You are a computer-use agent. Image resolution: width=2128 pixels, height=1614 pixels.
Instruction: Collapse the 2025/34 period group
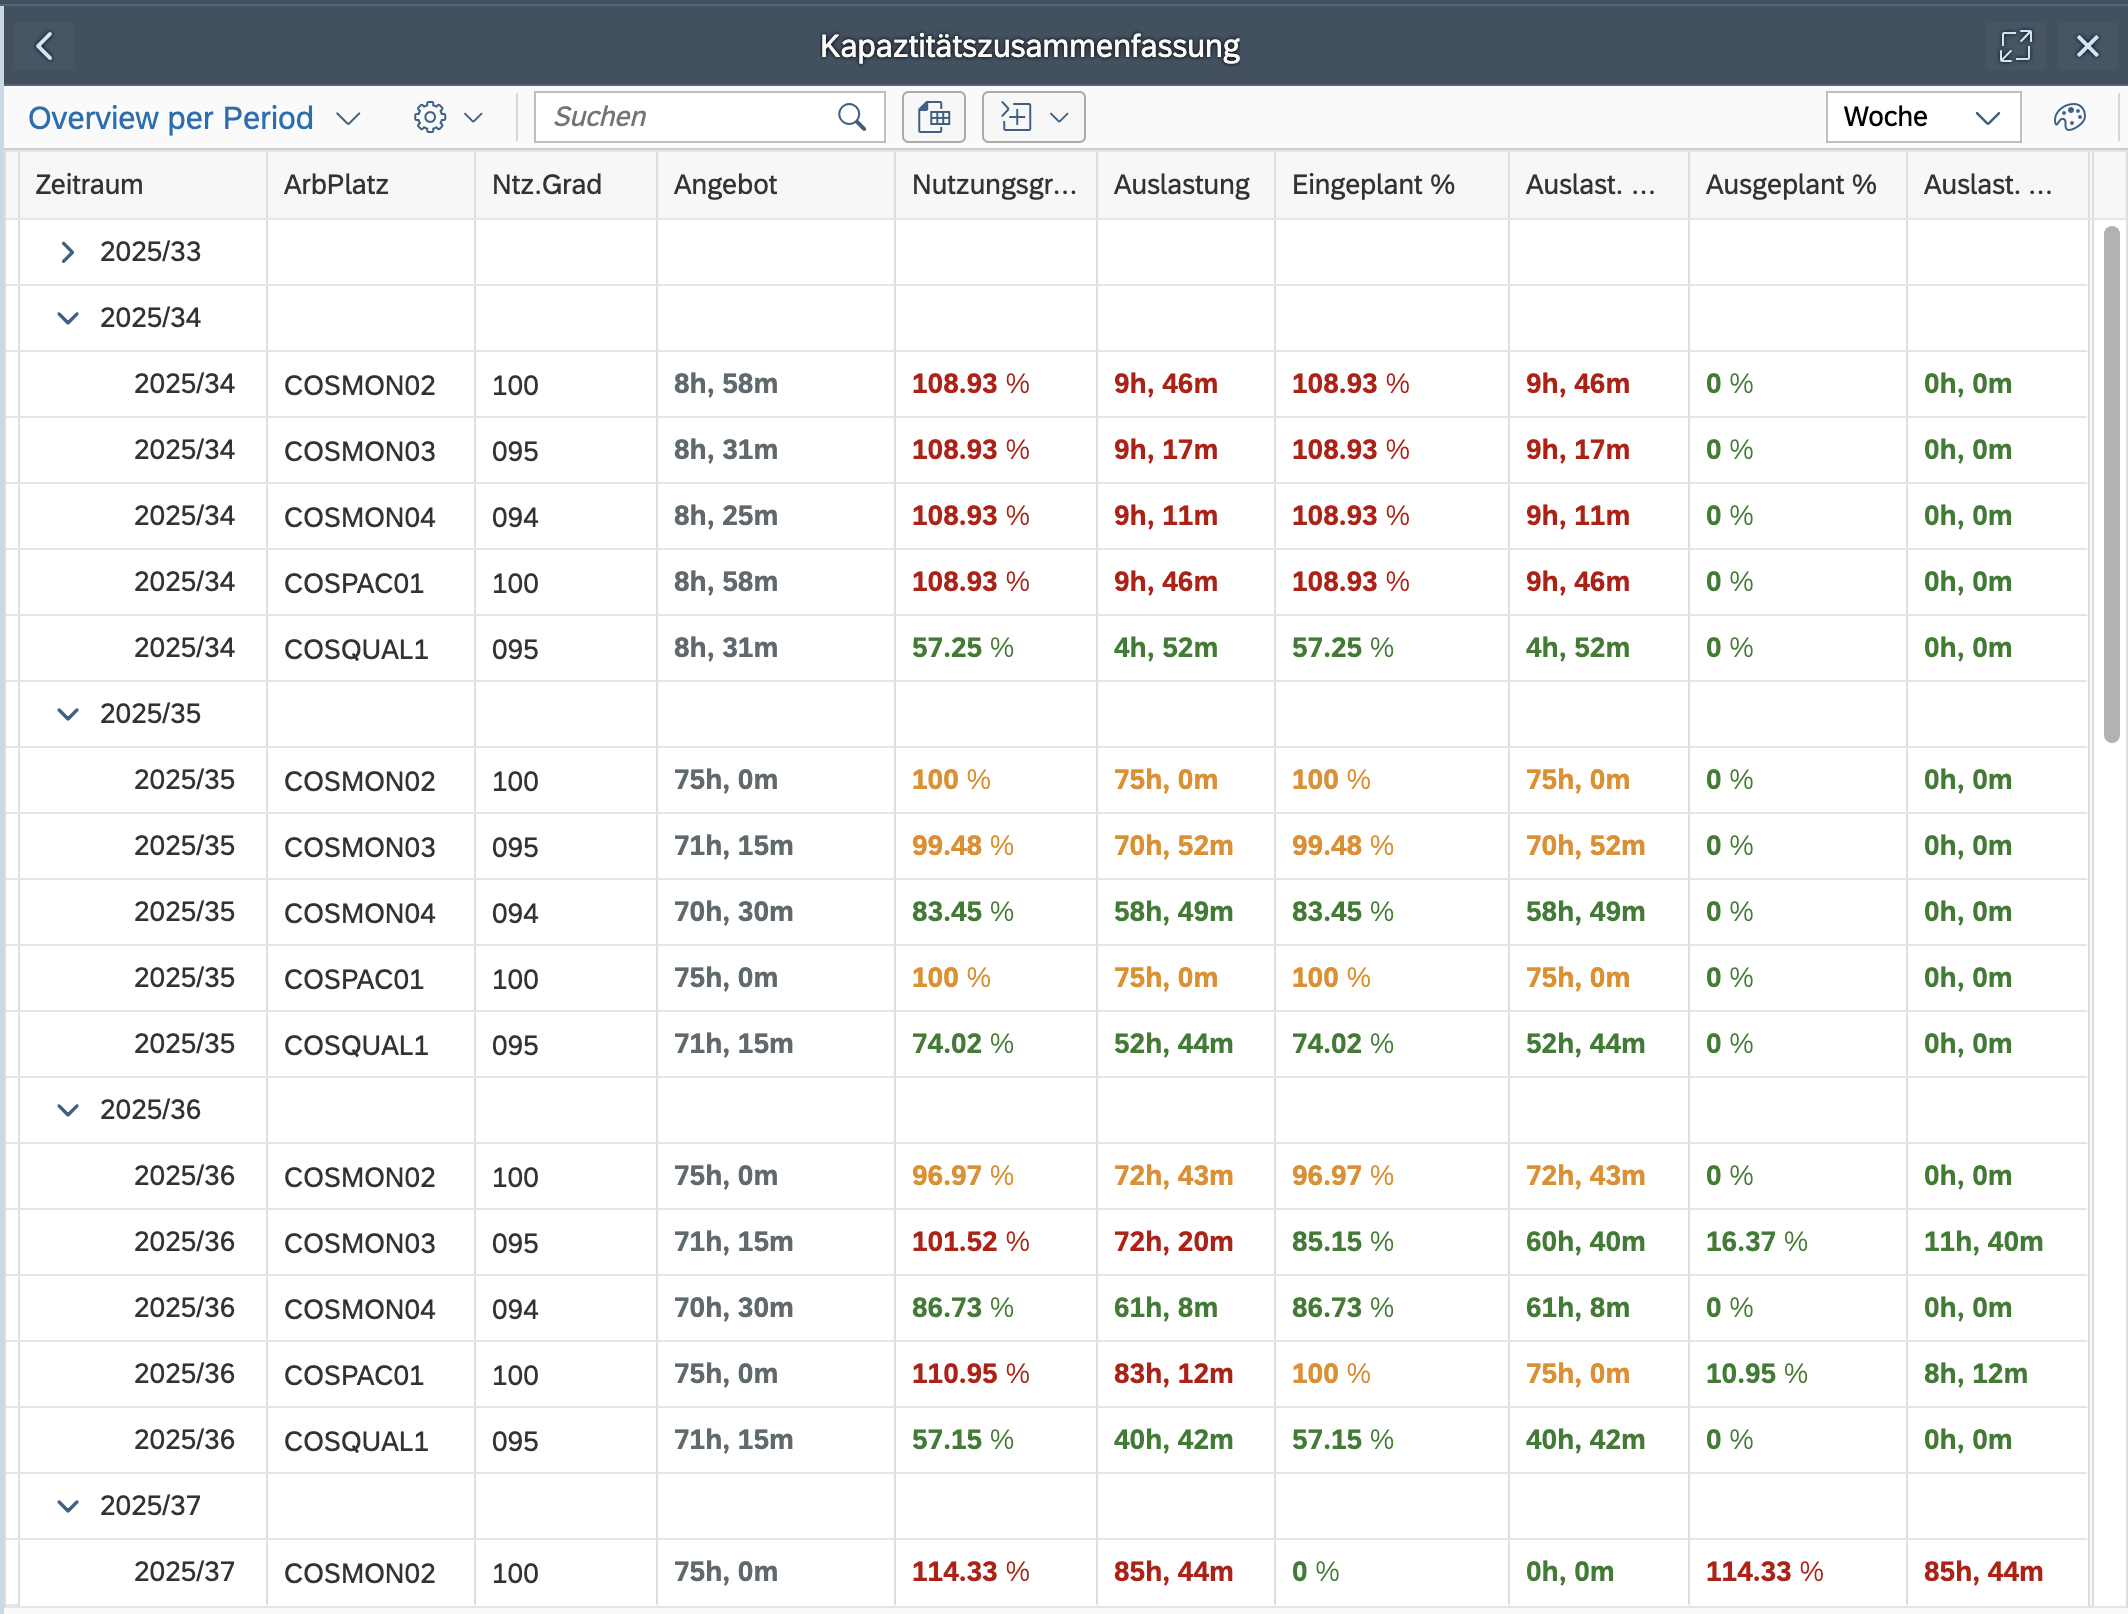click(67, 318)
